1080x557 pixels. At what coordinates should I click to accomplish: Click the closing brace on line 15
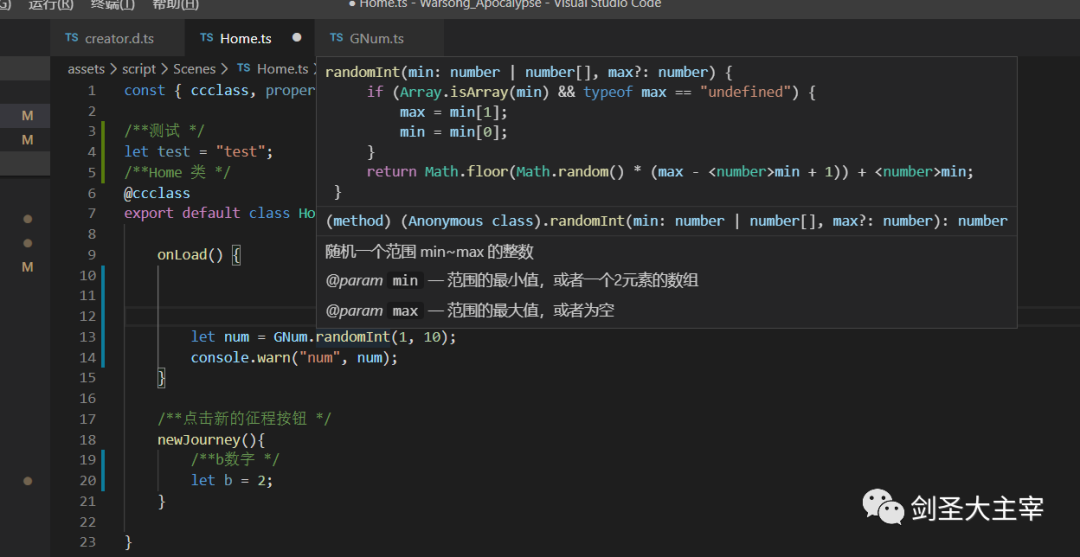tap(162, 378)
